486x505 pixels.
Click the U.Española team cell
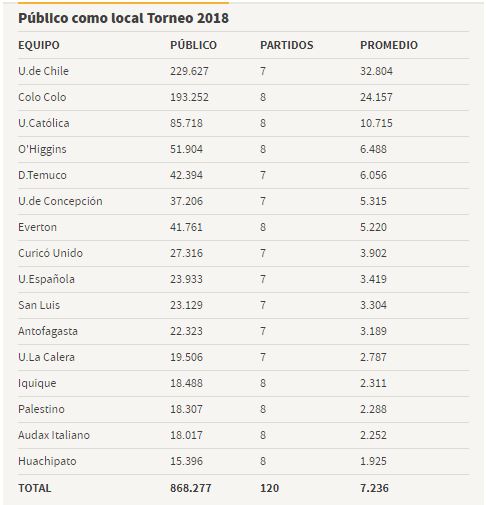pyautogui.click(x=46, y=279)
